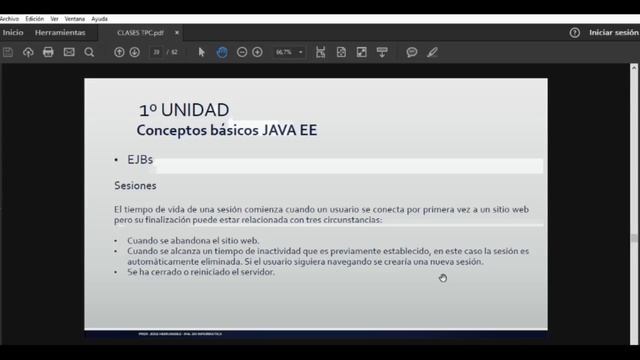
Task: Click Iniciar sesión button
Action: click(613, 33)
